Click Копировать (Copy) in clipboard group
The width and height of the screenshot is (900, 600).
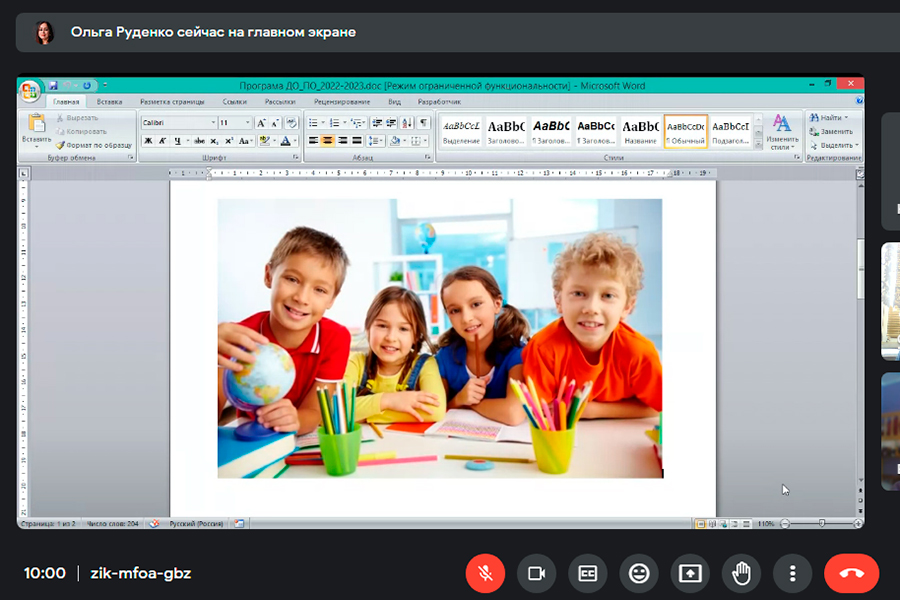point(81,131)
